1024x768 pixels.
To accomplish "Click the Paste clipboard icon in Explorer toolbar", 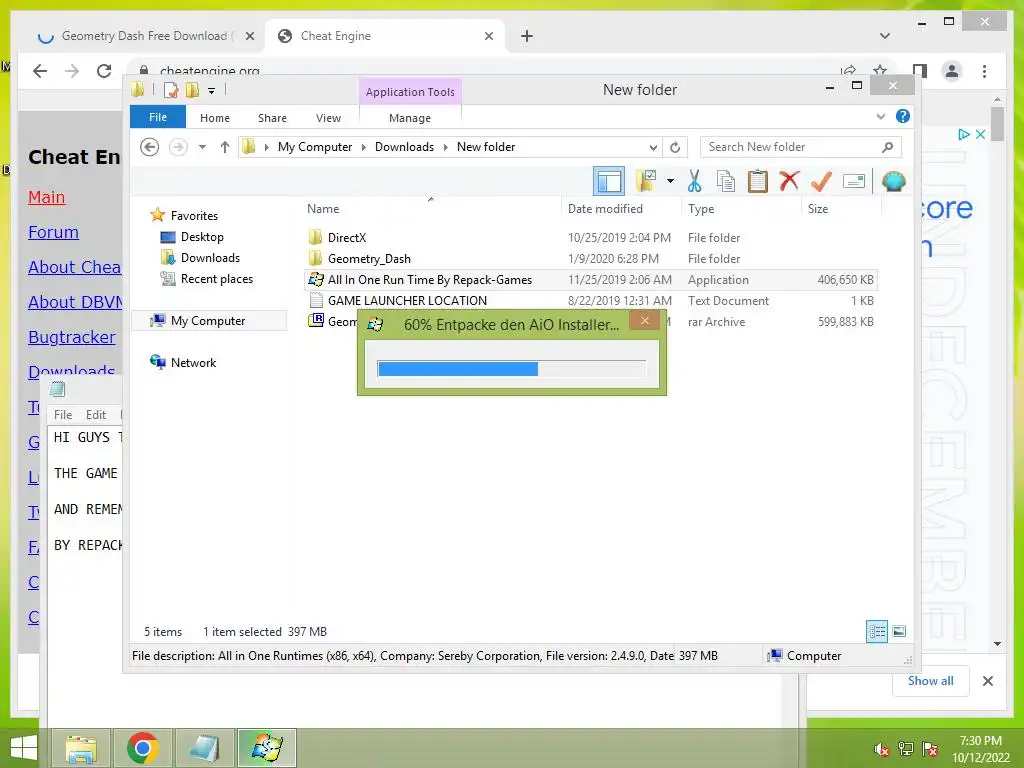I will point(758,182).
